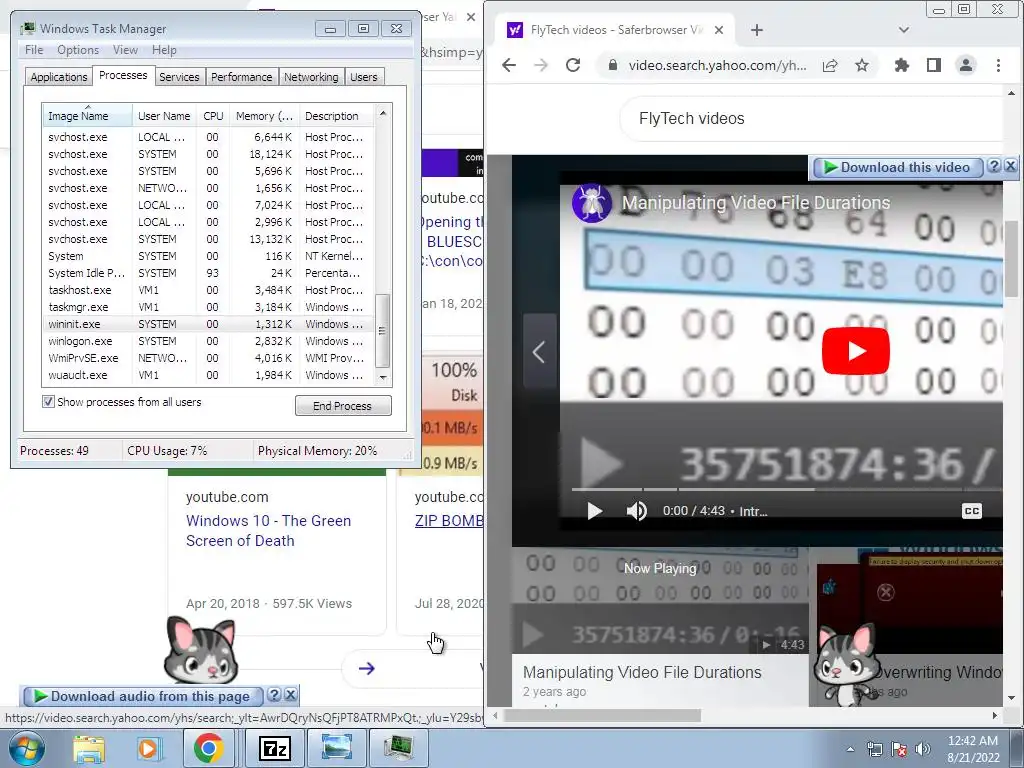Click the video progress bar

pyautogui.click(x=787, y=489)
